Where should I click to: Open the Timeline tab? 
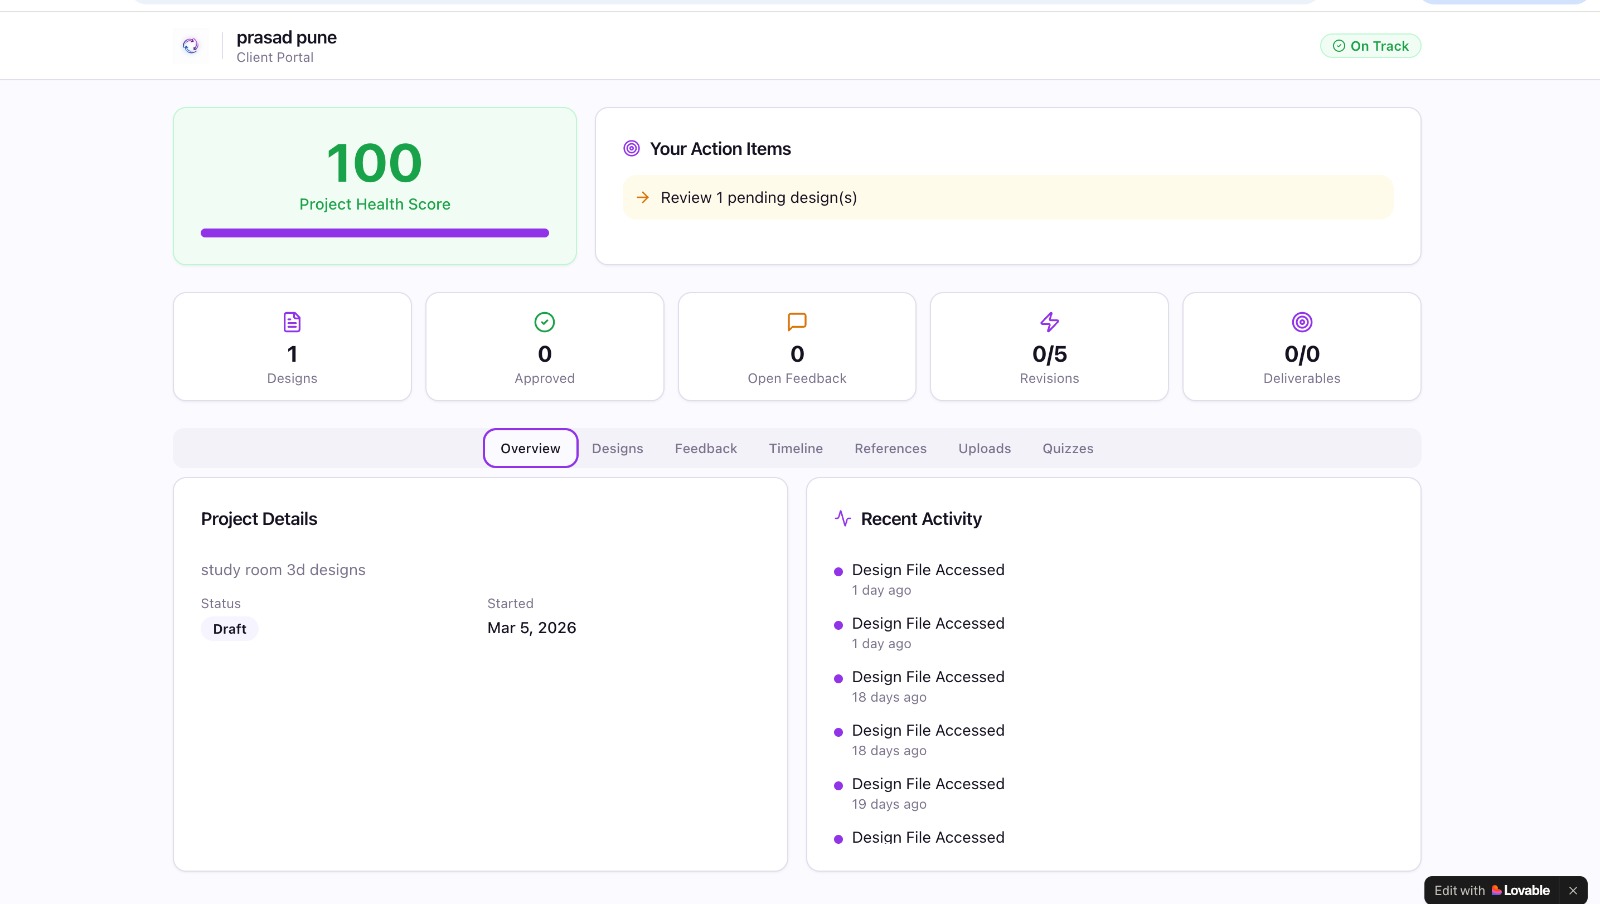point(795,448)
